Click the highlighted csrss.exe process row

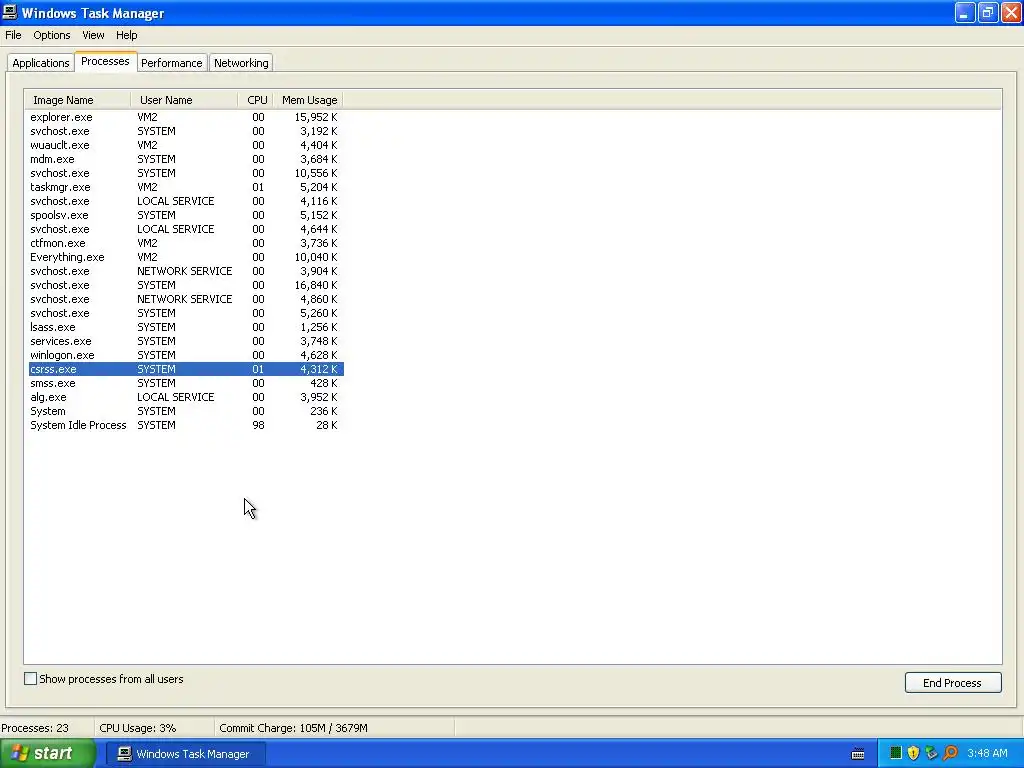(x=185, y=369)
